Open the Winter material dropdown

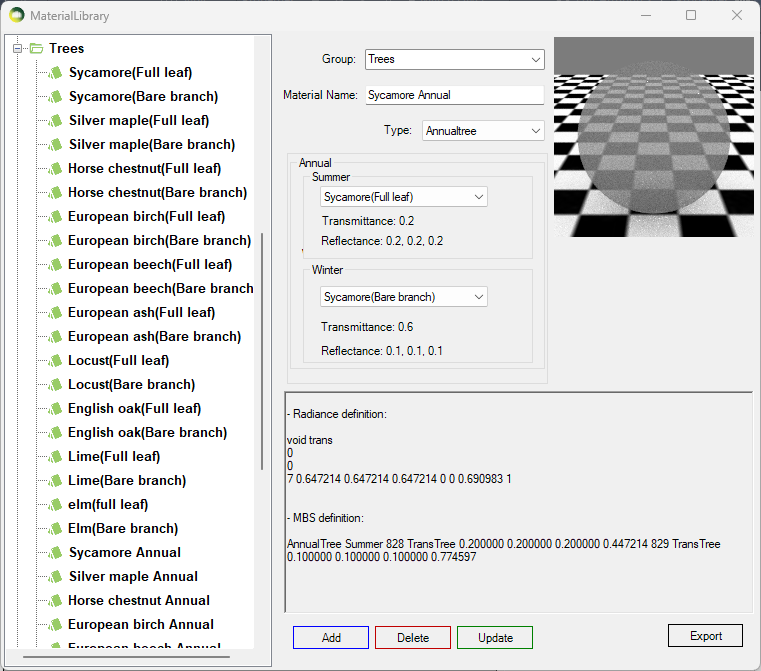[404, 297]
